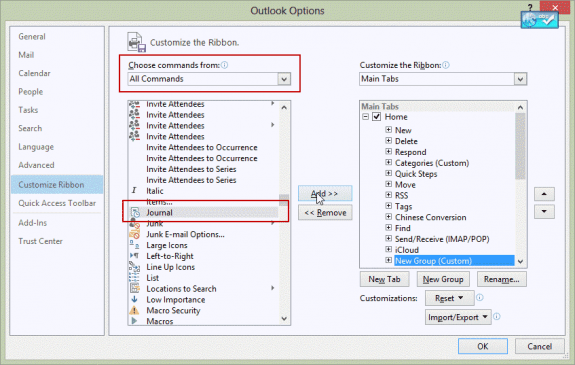Click the Add >> button
This screenshot has width=575, height=365.
pyautogui.click(x=325, y=193)
